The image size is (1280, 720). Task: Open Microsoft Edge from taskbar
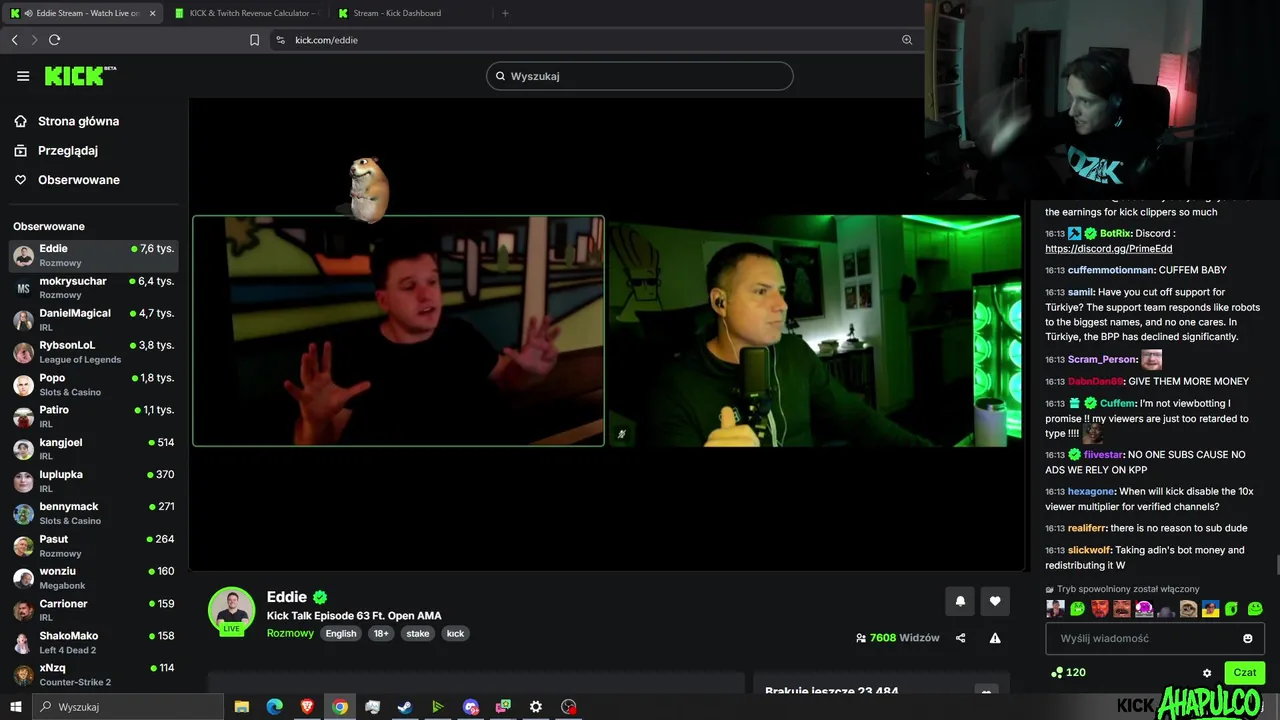(x=275, y=707)
